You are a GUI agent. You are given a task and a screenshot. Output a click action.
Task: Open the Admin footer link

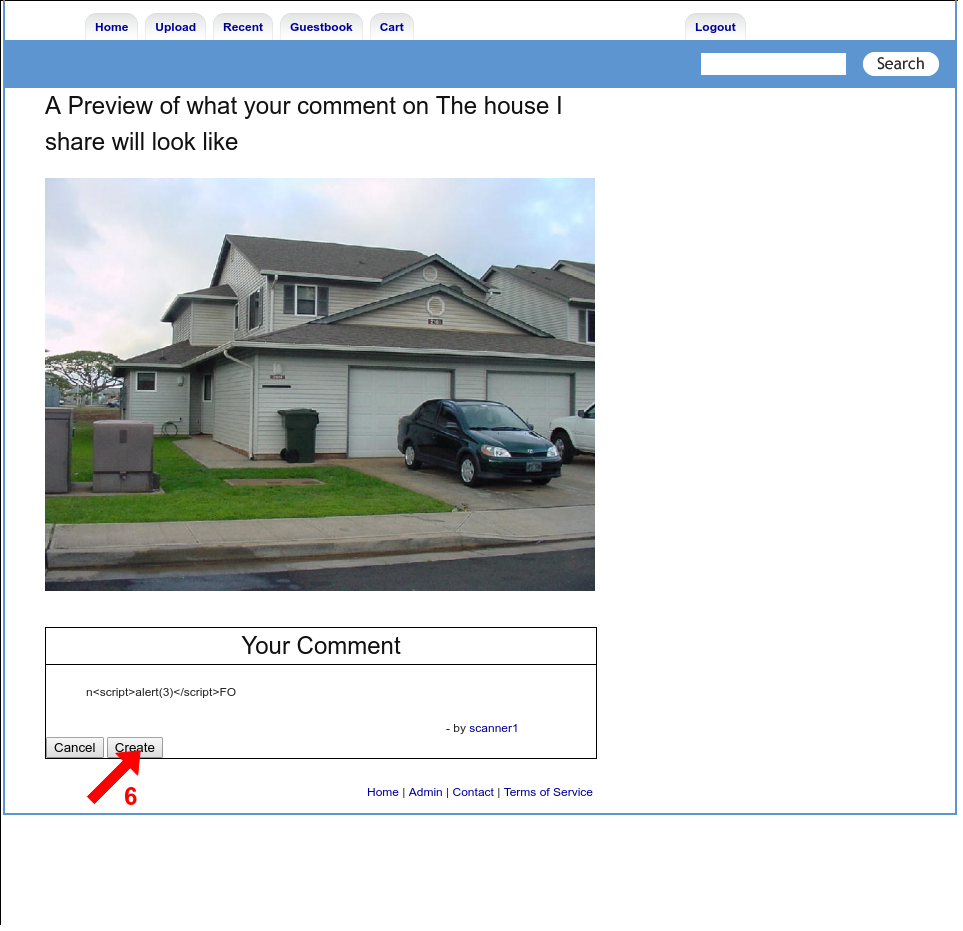(425, 792)
